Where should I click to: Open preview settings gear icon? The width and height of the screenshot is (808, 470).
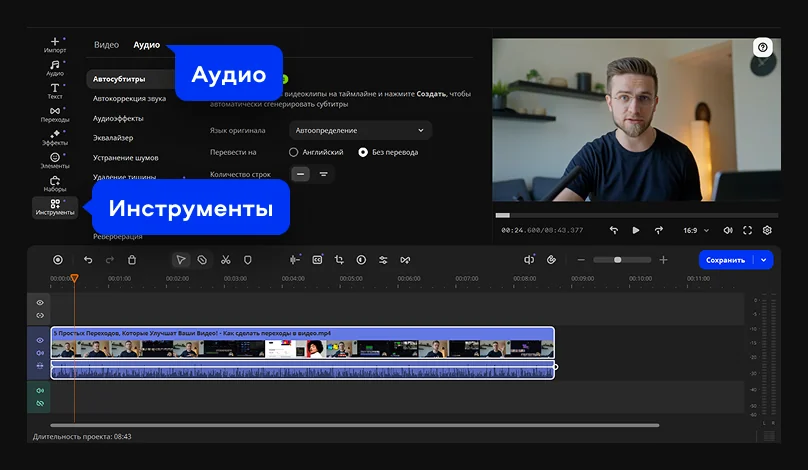tap(767, 230)
